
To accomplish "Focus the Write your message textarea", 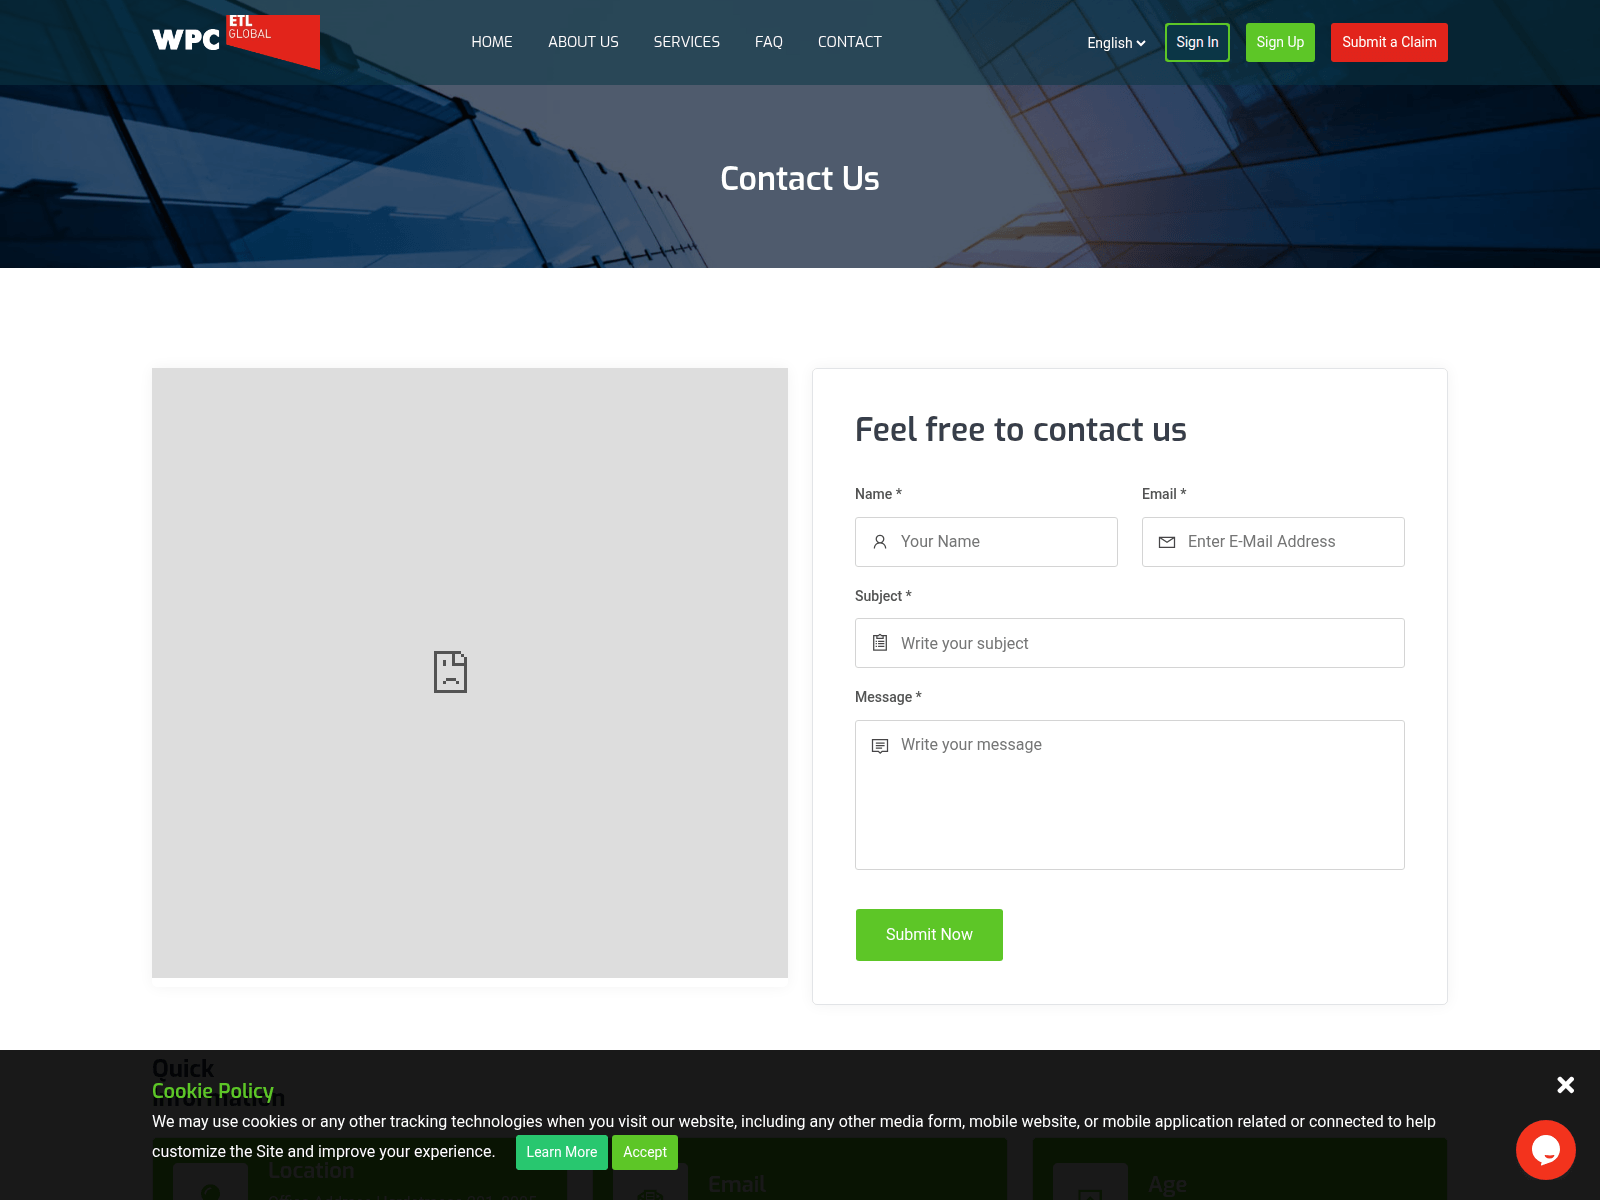I will pos(1130,795).
